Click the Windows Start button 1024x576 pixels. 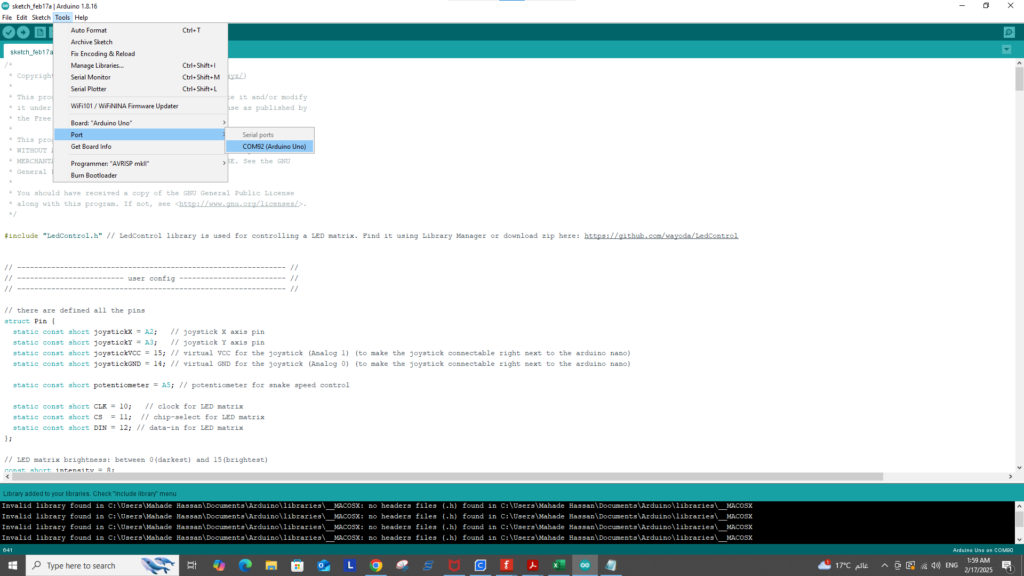click(x=12, y=566)
